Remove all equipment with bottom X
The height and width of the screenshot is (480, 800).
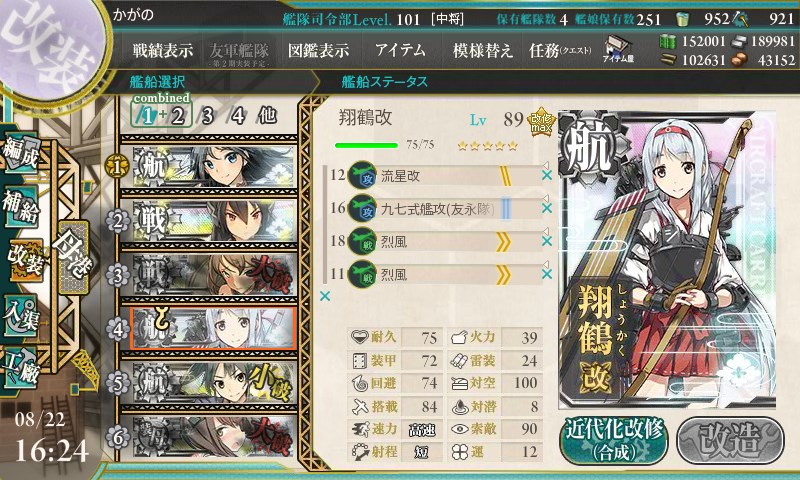(x=324, y=296)
